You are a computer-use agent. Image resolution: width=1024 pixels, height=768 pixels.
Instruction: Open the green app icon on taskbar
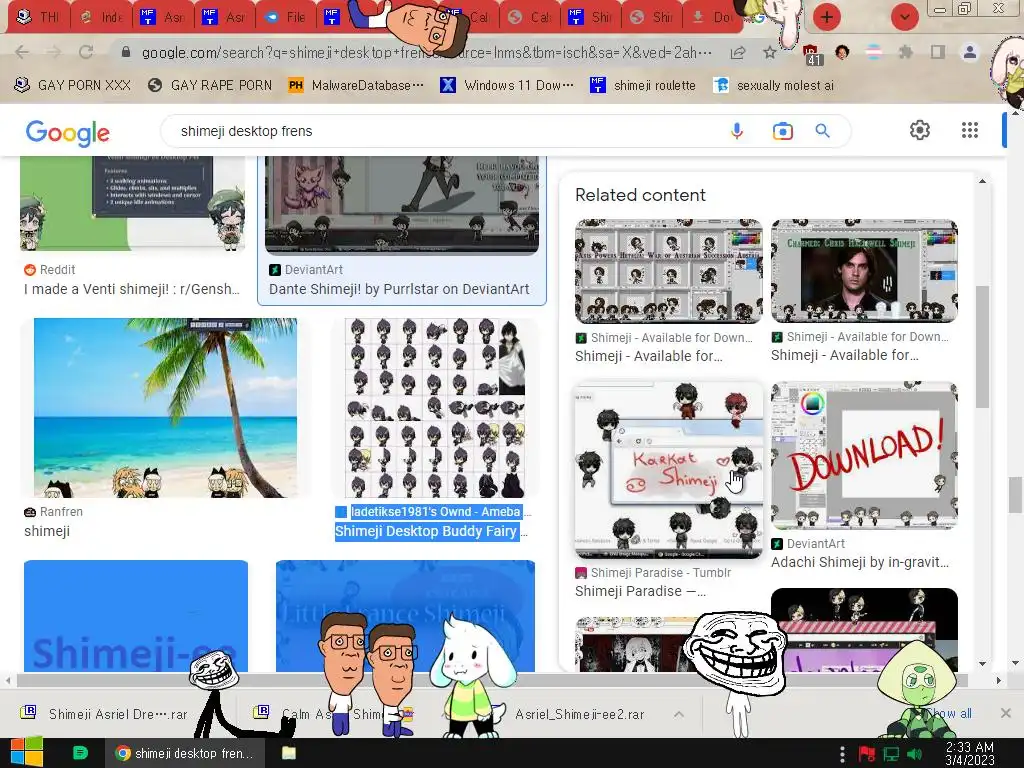(x=80, y=753)
